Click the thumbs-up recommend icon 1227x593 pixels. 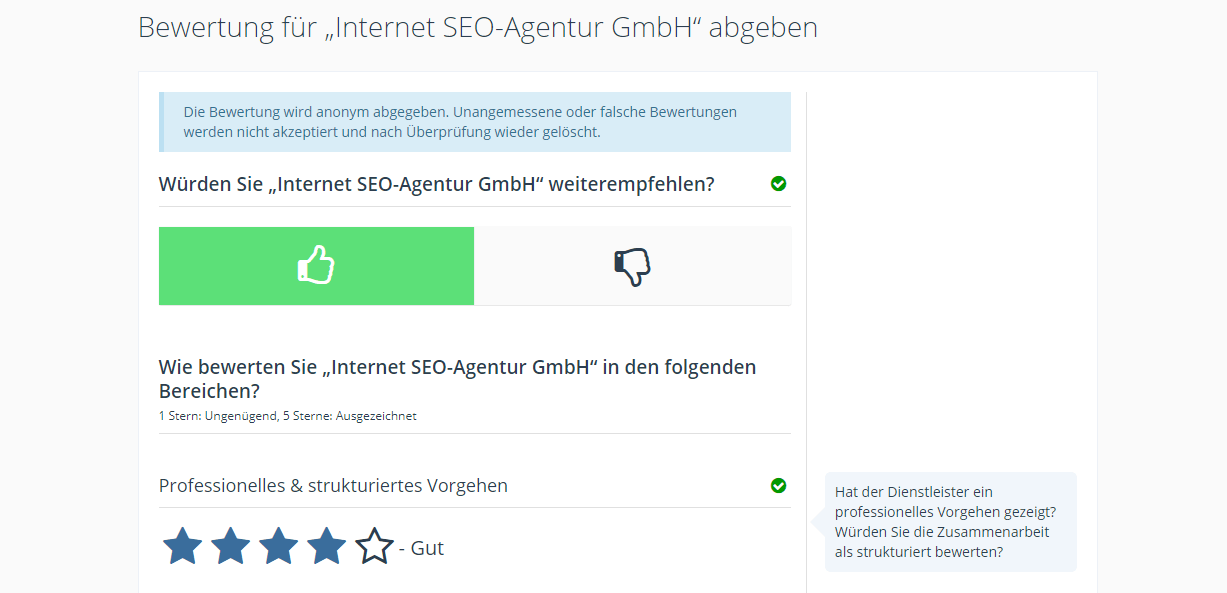pyautogui.click(x=316, y=266)
